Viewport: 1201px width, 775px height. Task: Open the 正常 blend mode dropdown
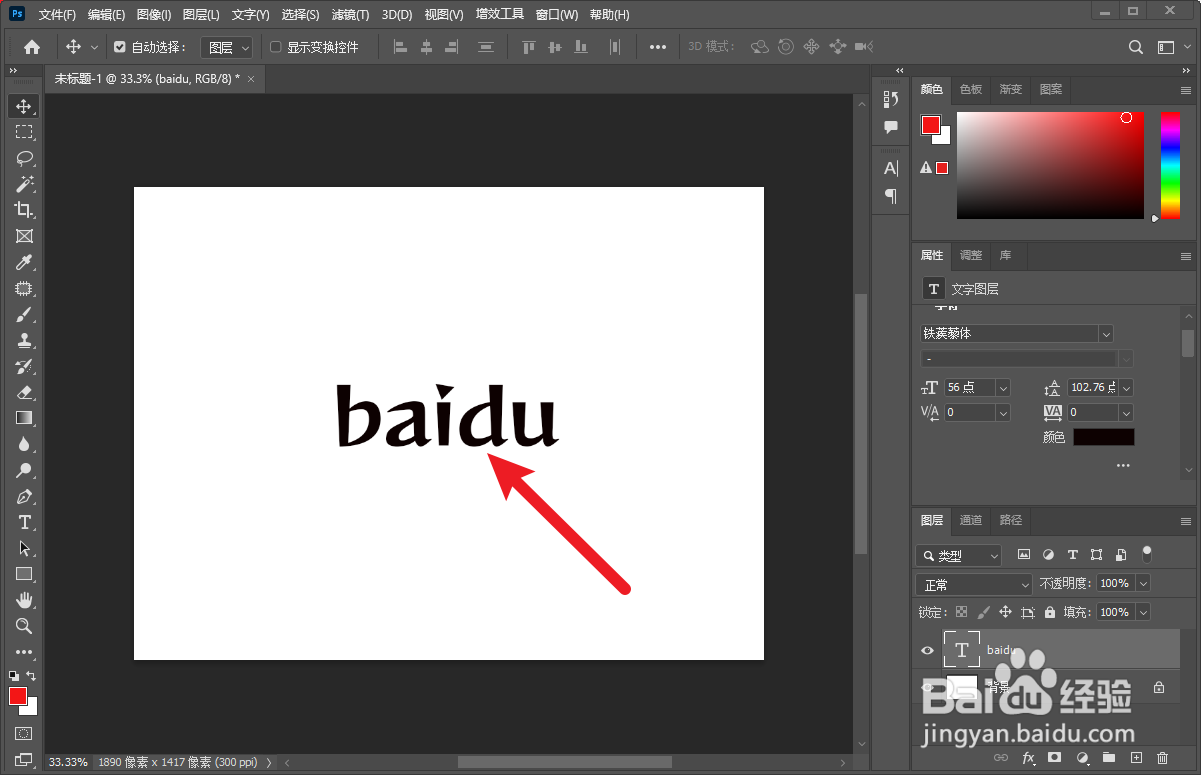(974, 584)
